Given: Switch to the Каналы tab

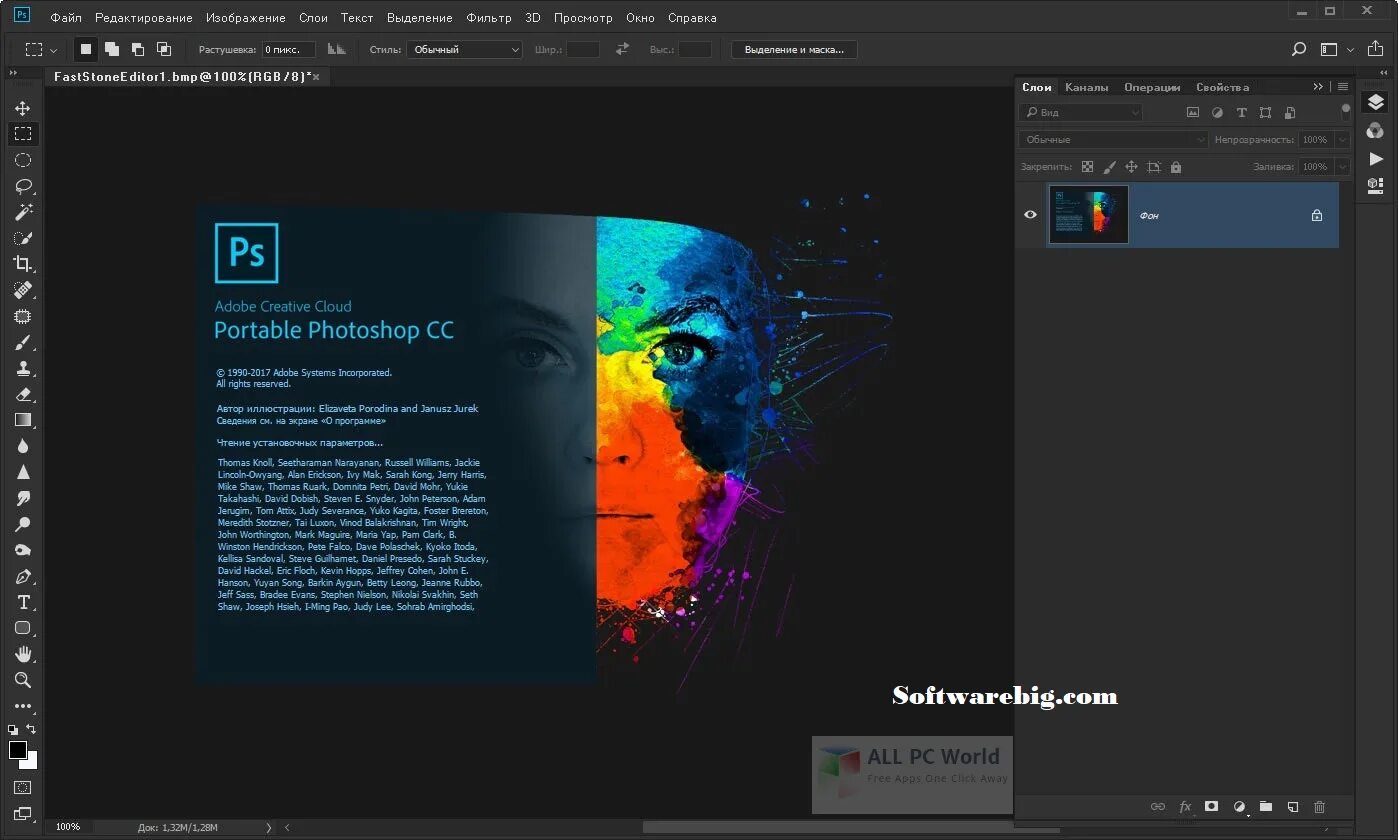Looking at the screenshot, I should click(1086, 87).
